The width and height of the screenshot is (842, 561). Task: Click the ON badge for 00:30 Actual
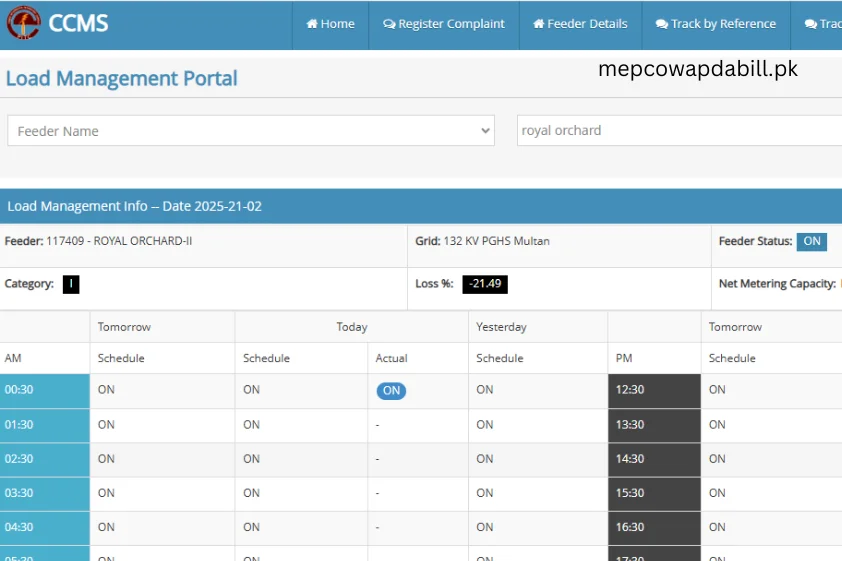point(391,391)
